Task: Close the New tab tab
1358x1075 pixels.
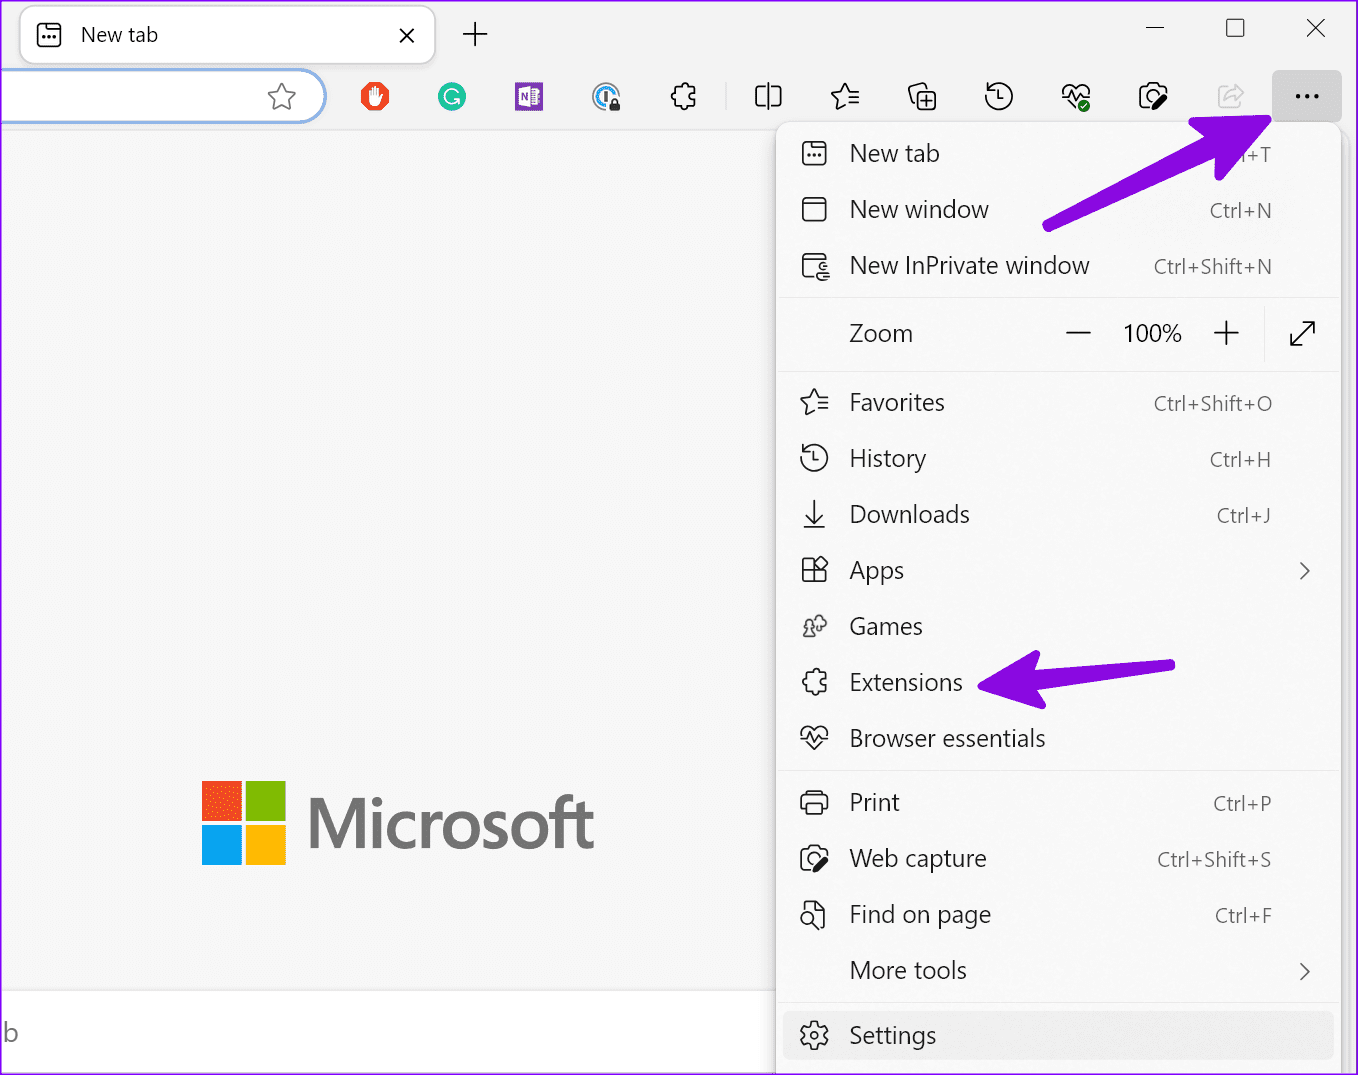Action: 407,36
